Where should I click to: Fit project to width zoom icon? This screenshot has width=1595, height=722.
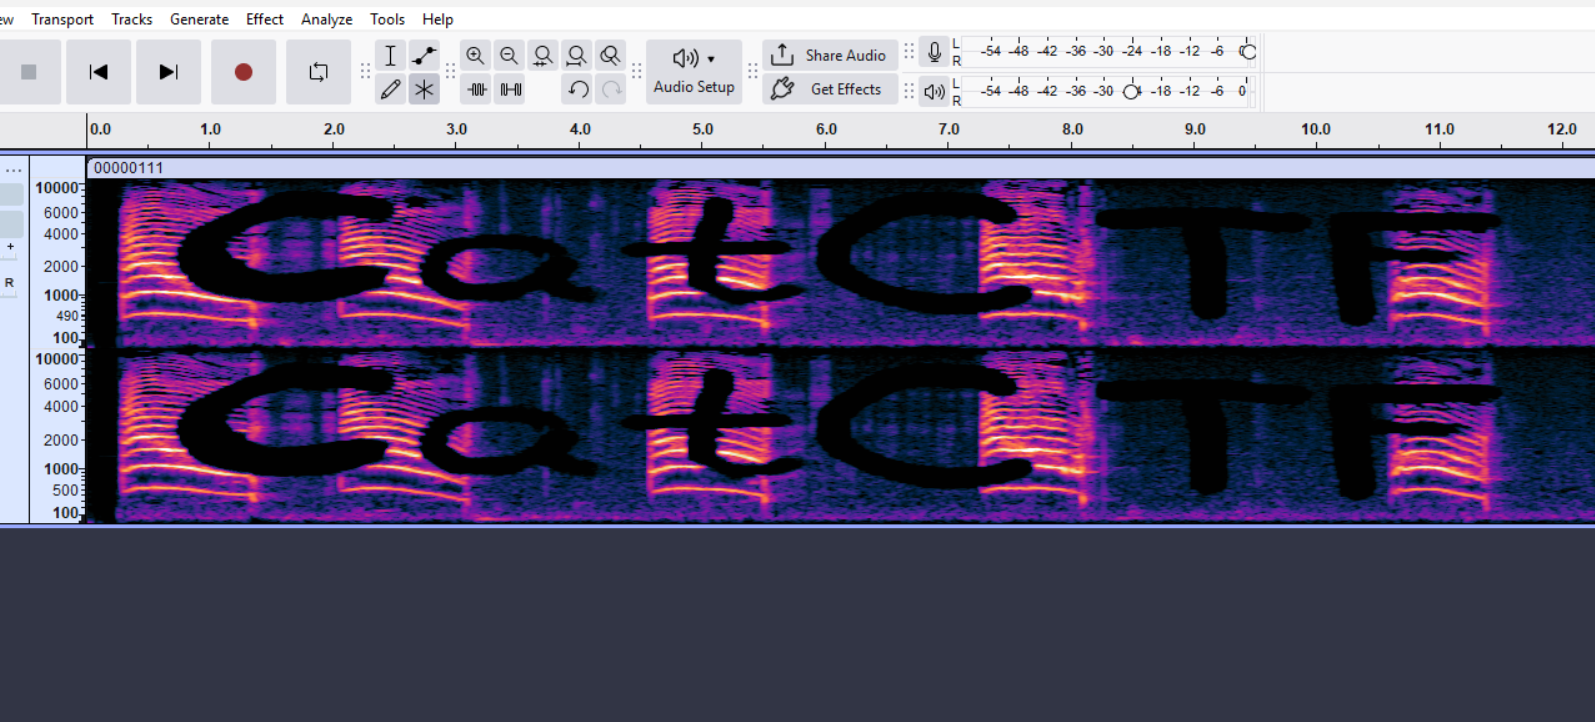tap(577, 55)
